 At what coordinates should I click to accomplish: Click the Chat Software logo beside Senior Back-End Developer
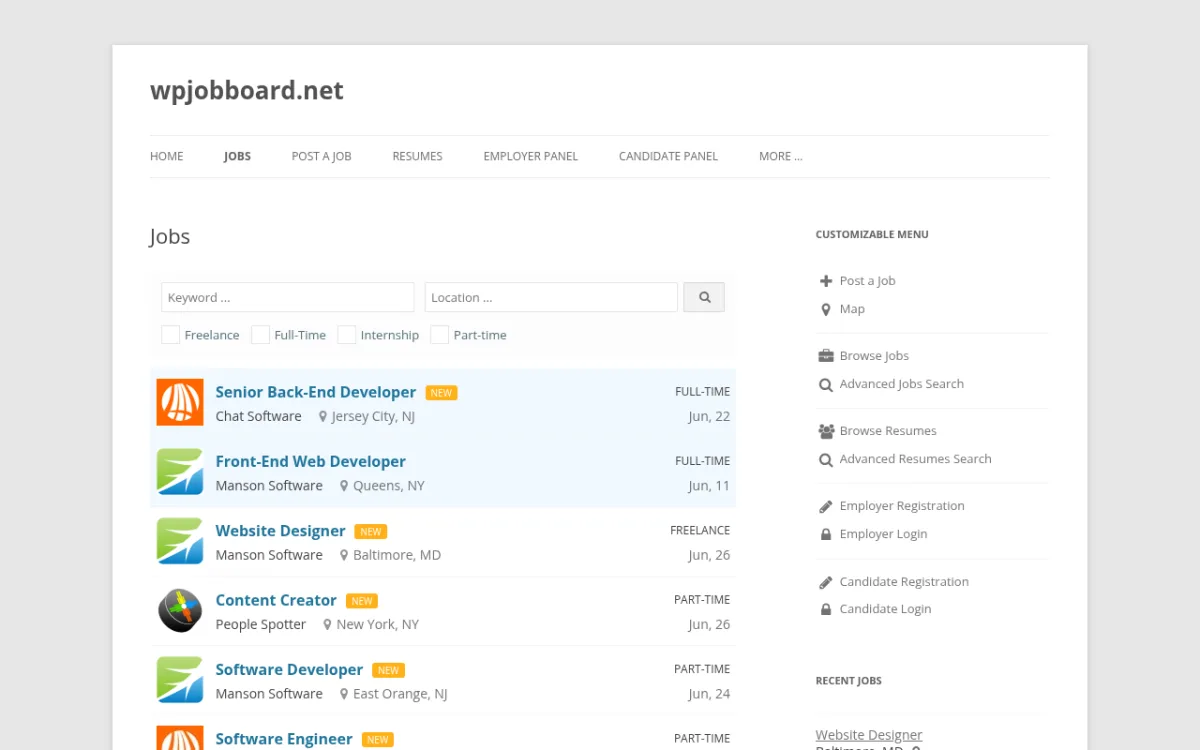pyautogui.click(x=180, y=402)
